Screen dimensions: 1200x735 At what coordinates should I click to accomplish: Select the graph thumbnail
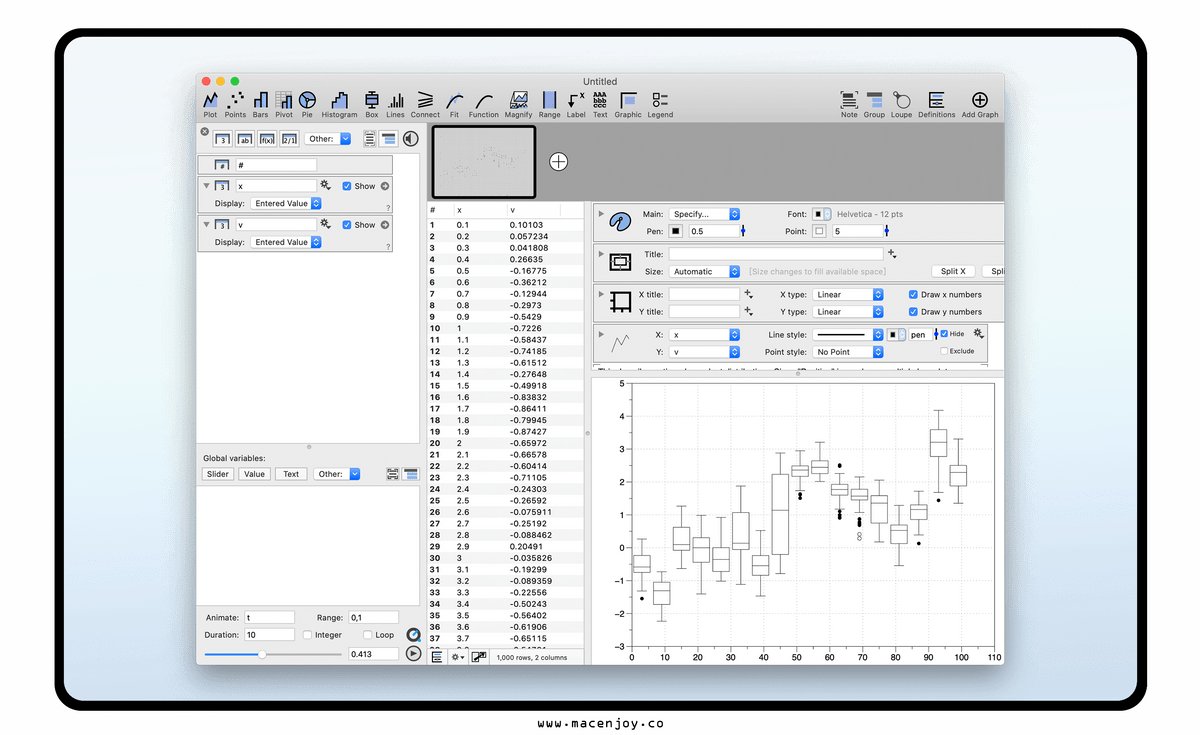[x=484, y=161]
